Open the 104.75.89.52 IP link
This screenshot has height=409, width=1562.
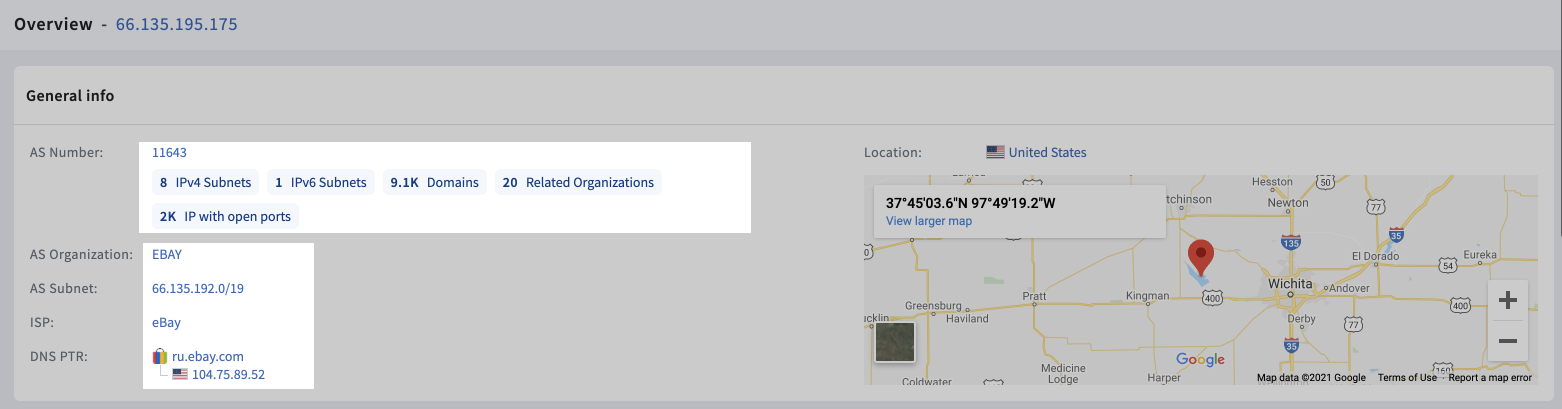pyautogui.click(x=228, y=374)
